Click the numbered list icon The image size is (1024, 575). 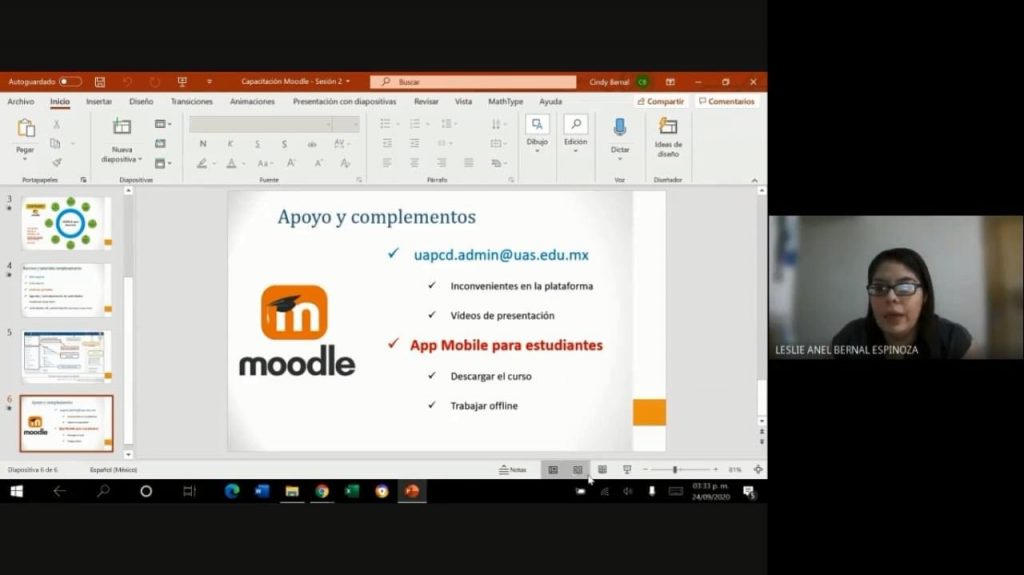click(x=415, y=124)
